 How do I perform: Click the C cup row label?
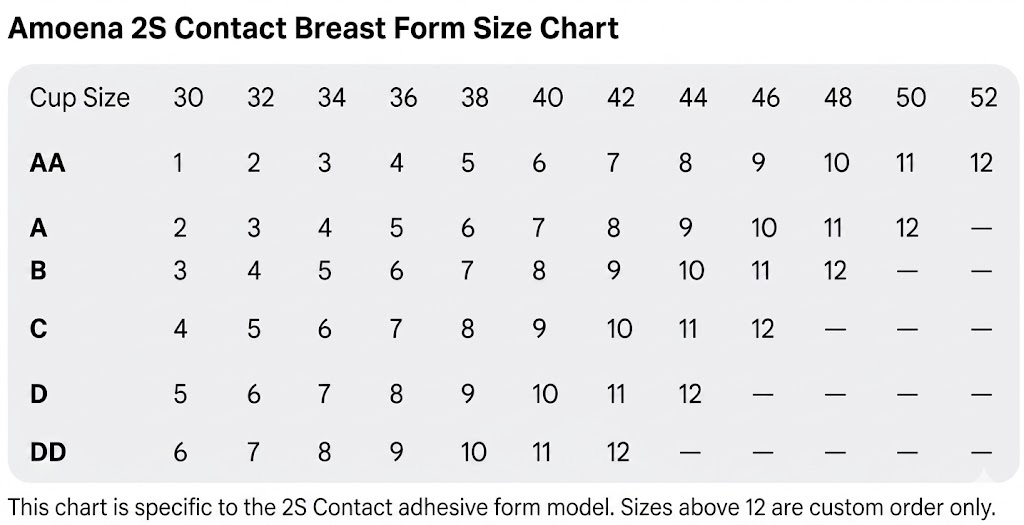[39, 328]
